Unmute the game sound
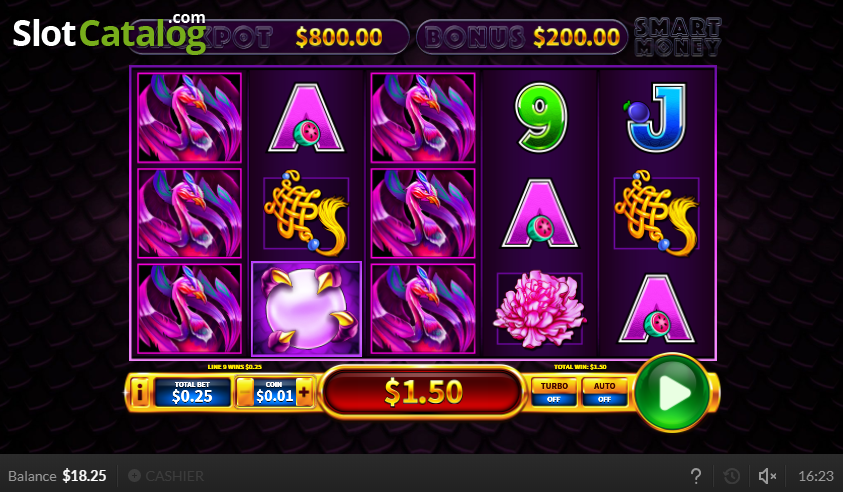The width and height of the screenshot is (843, 492). pyautogui.click(x=767, y=476)
